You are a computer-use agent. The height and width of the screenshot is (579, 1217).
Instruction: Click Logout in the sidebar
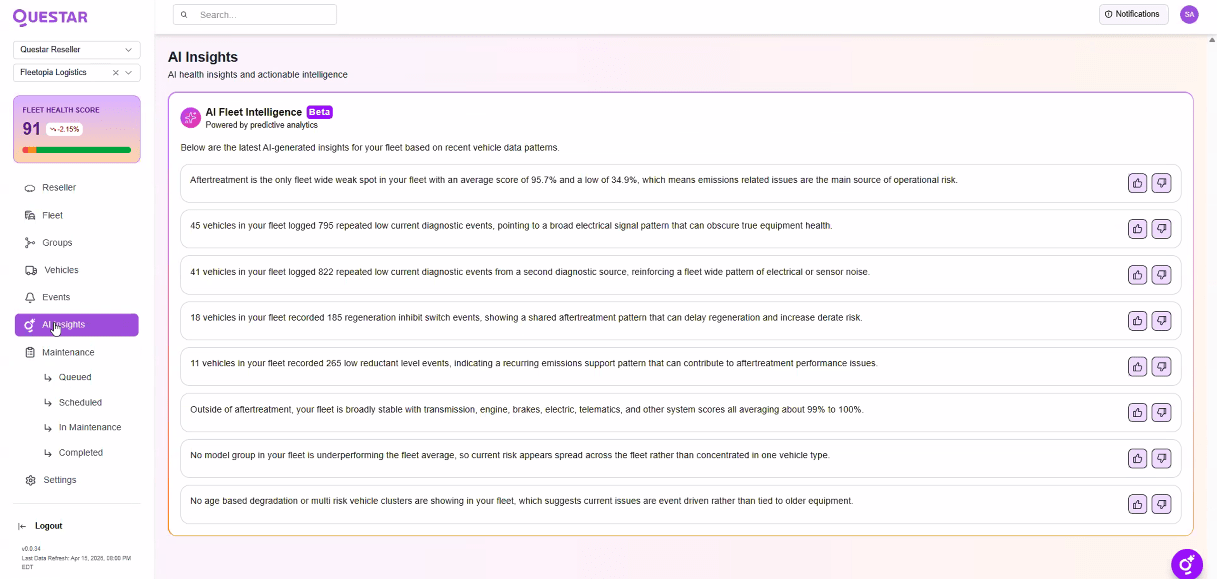48,526
